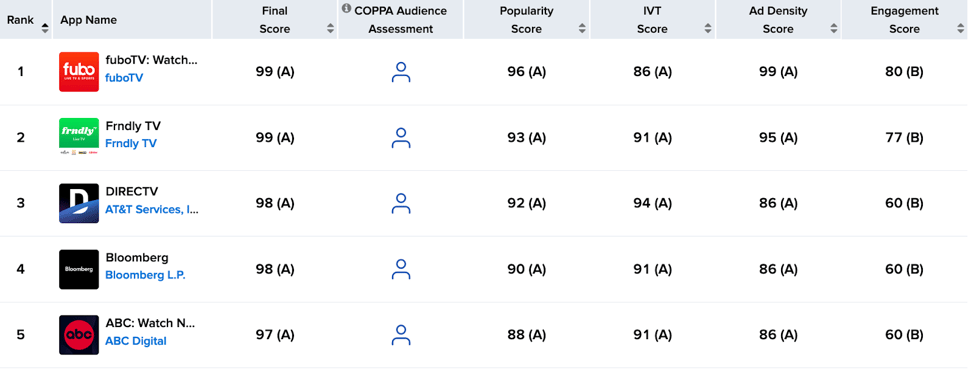The width and height of the screenshot is (974, 369).
Task: Click Bloomberg's COPPA audience person icon
Action: (401, 270)
